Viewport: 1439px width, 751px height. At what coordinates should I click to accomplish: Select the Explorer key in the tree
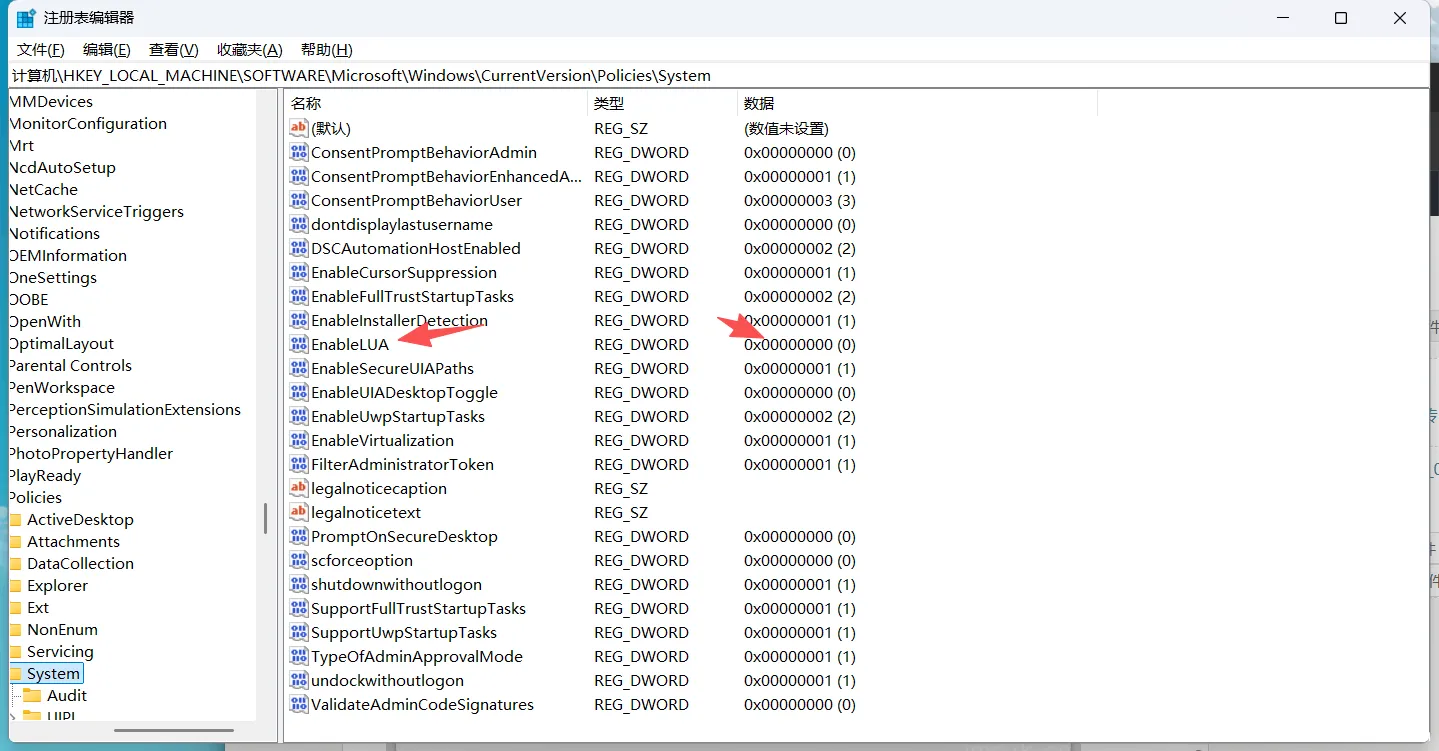(57, 585)
